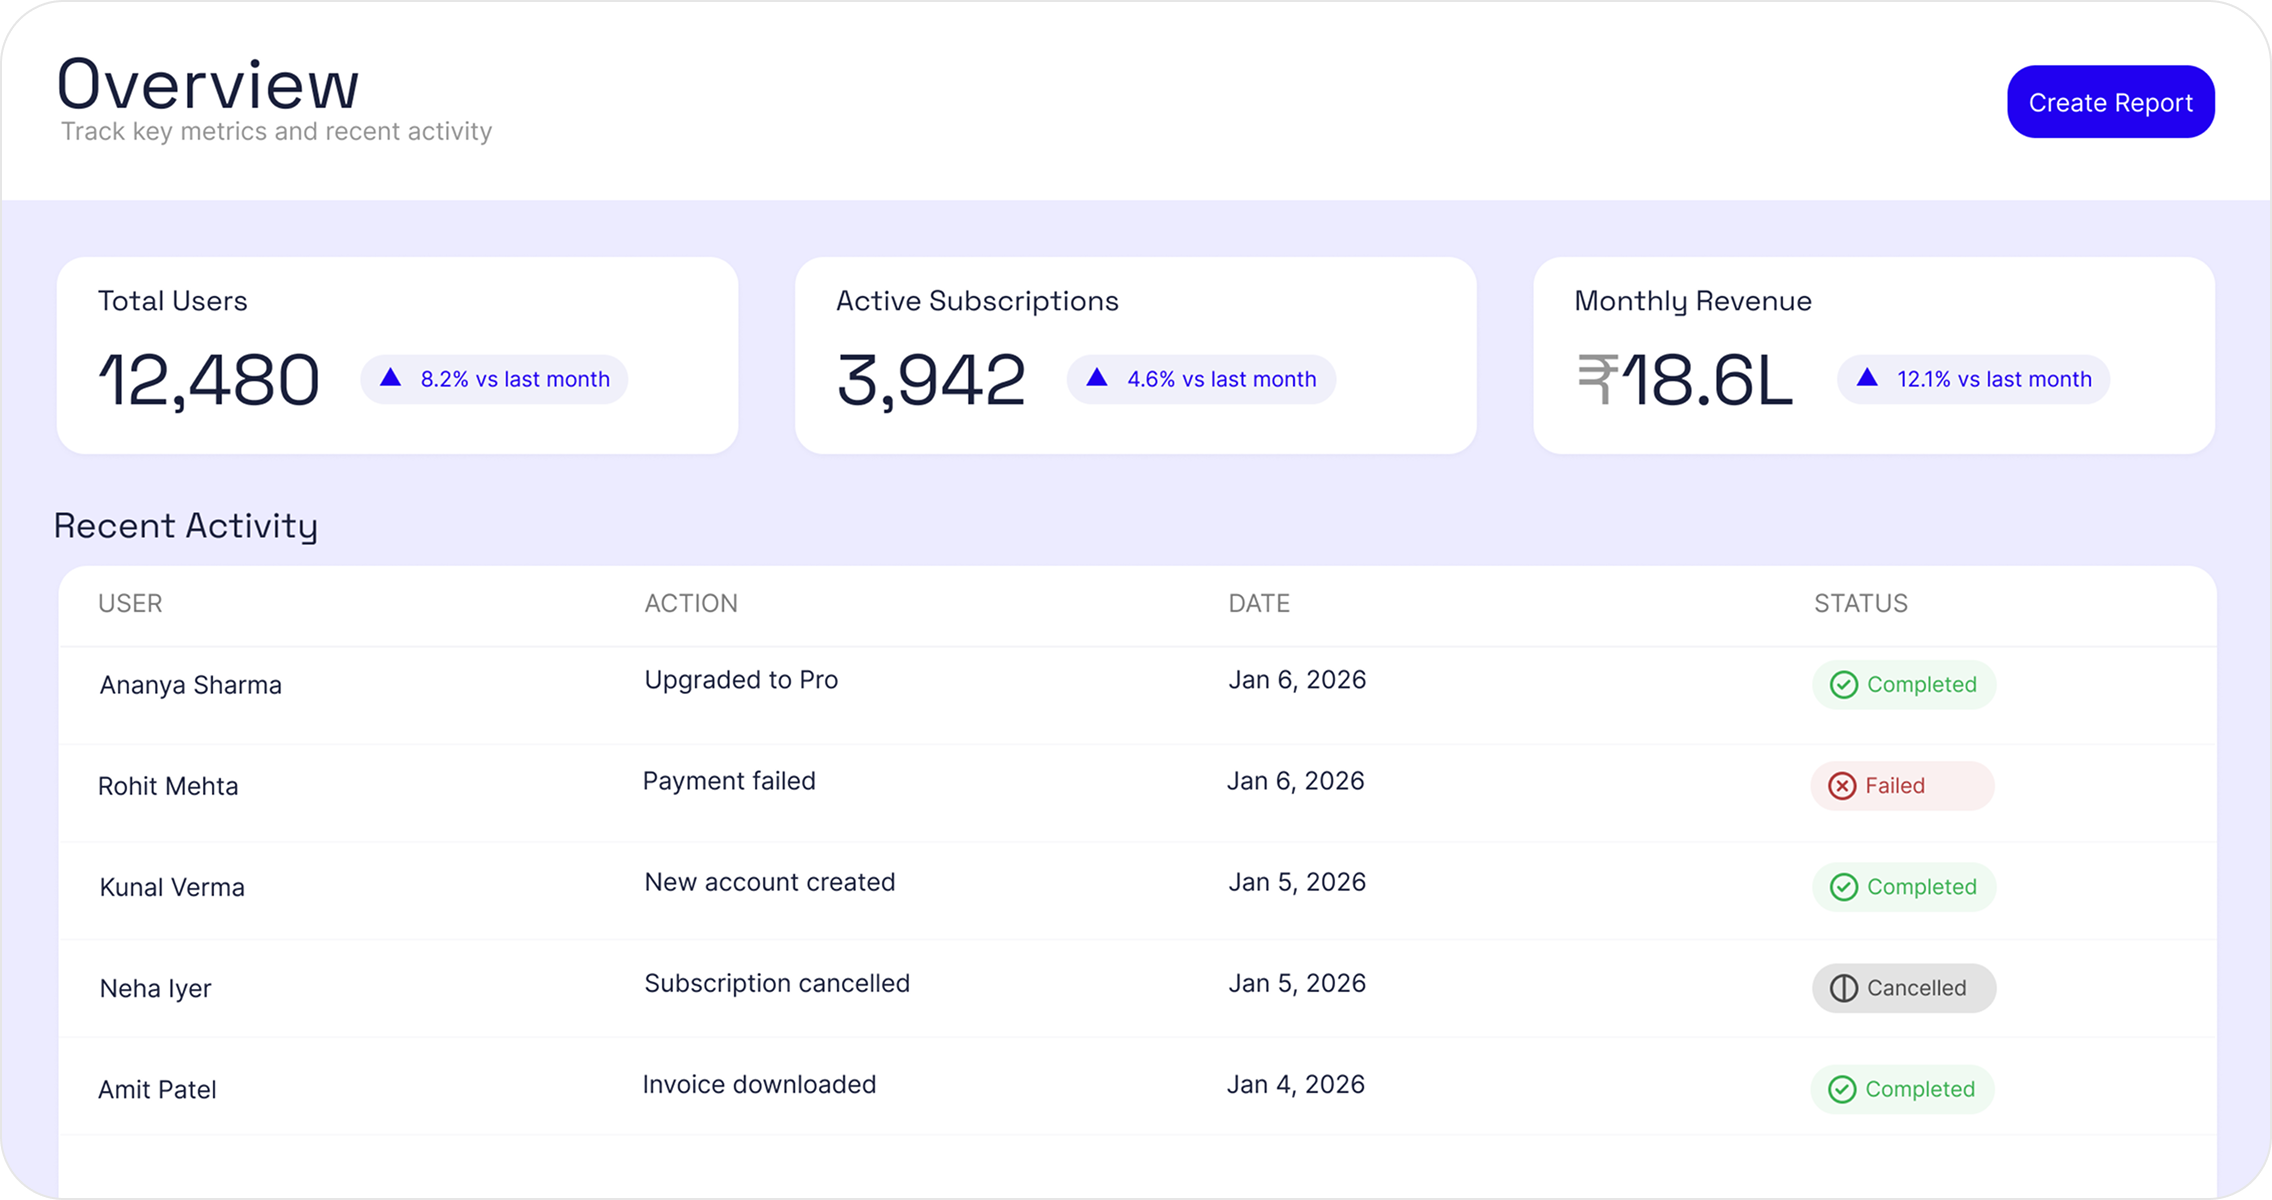This screenshot has width=2272, height=1200.
Task: Click the green checkmark on Ananya Sharma's Completed status
Action: point(1843,685)
